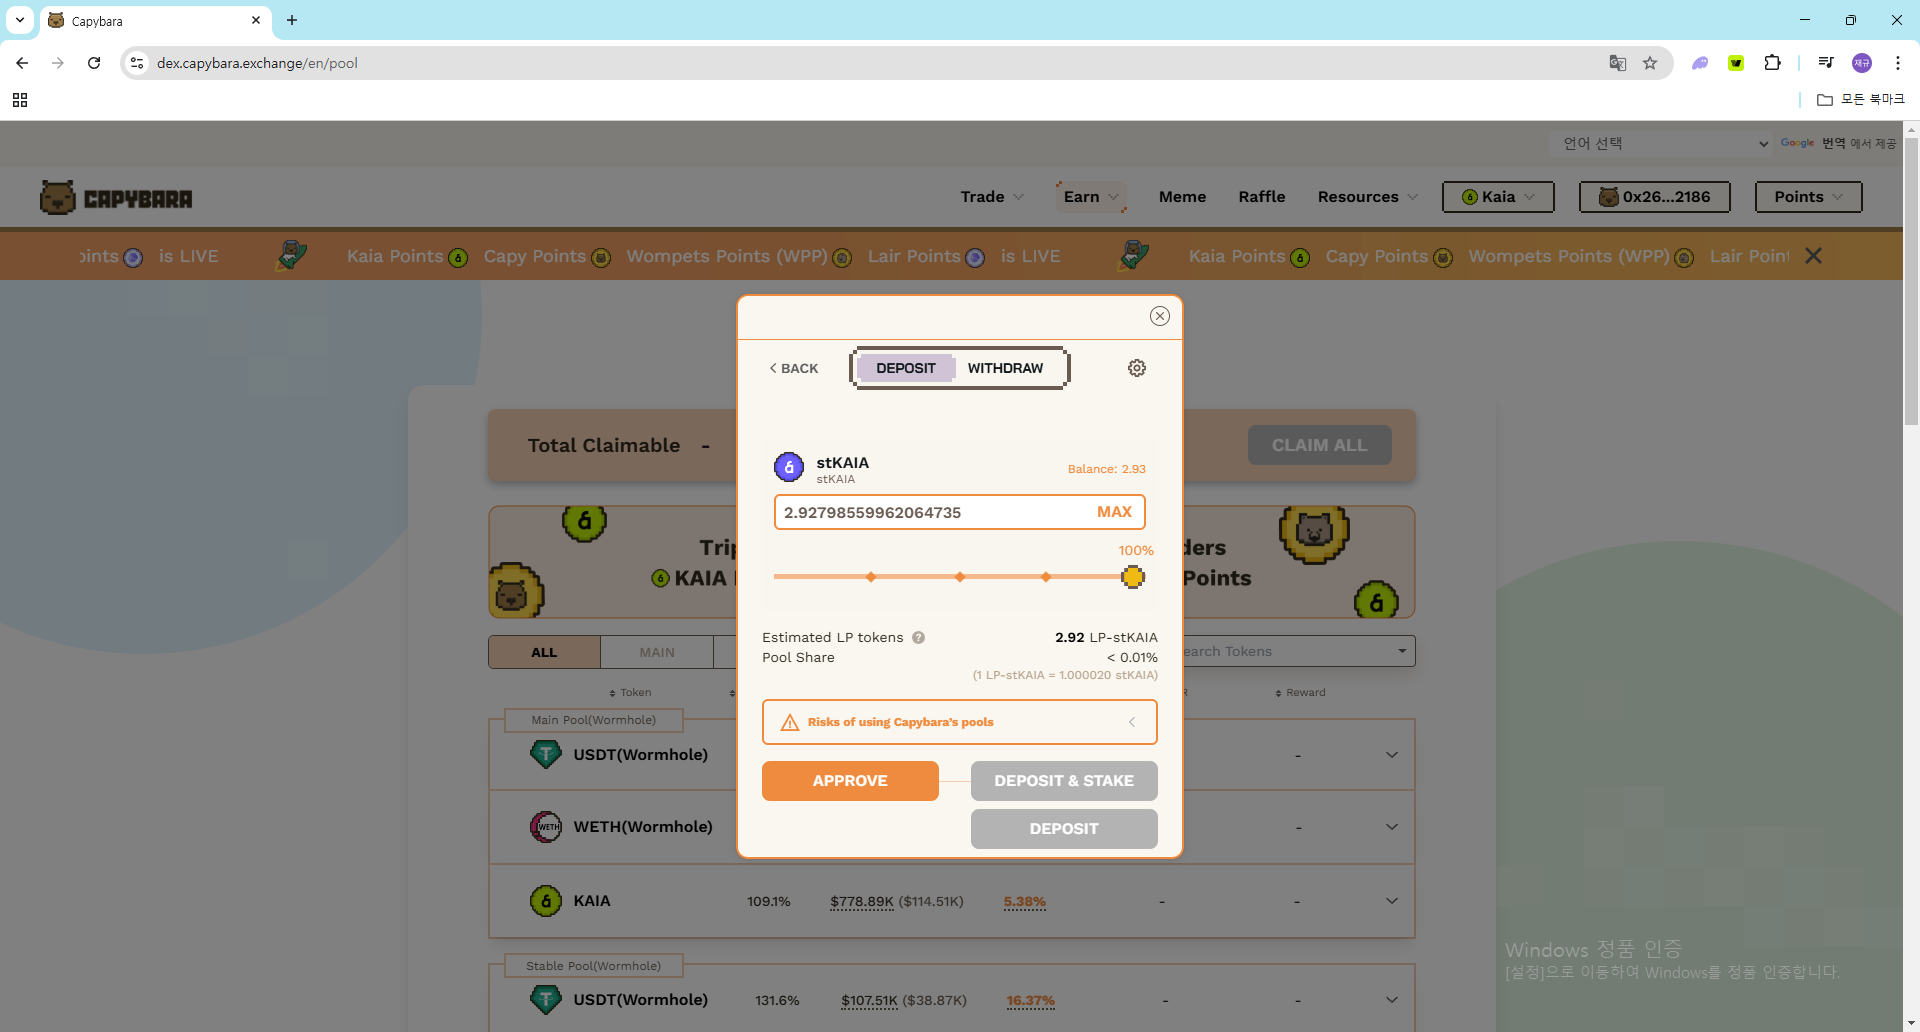
Task: Set slider to the 75% marker
Action: 1046,577
